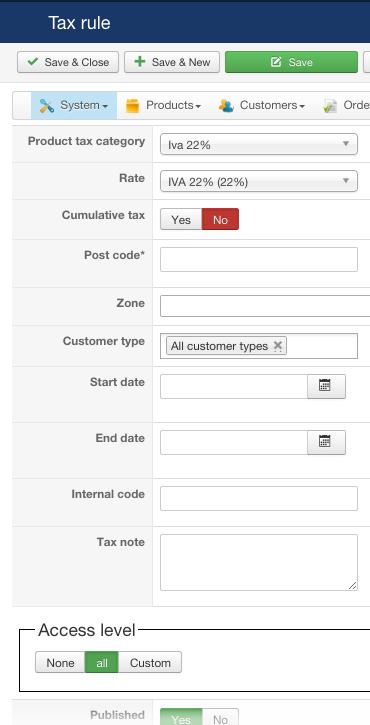This screenshot has height=725, width=370.
Task: Open the Start date calendar picker
Action: pos(326,386)
